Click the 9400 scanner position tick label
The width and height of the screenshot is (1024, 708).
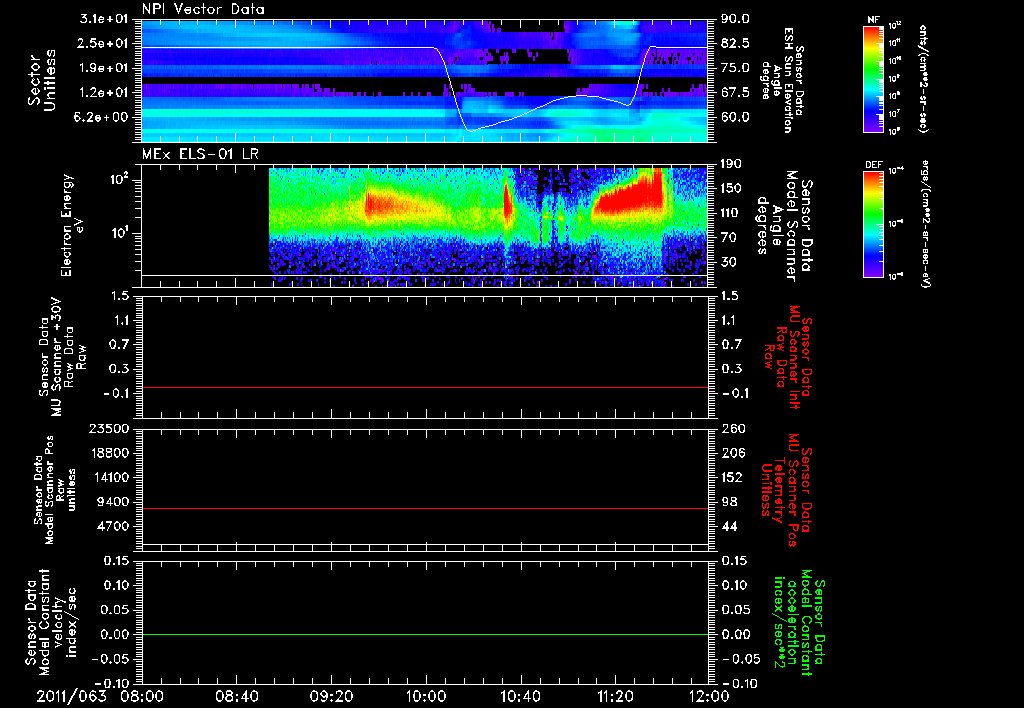tap(112, 502)
